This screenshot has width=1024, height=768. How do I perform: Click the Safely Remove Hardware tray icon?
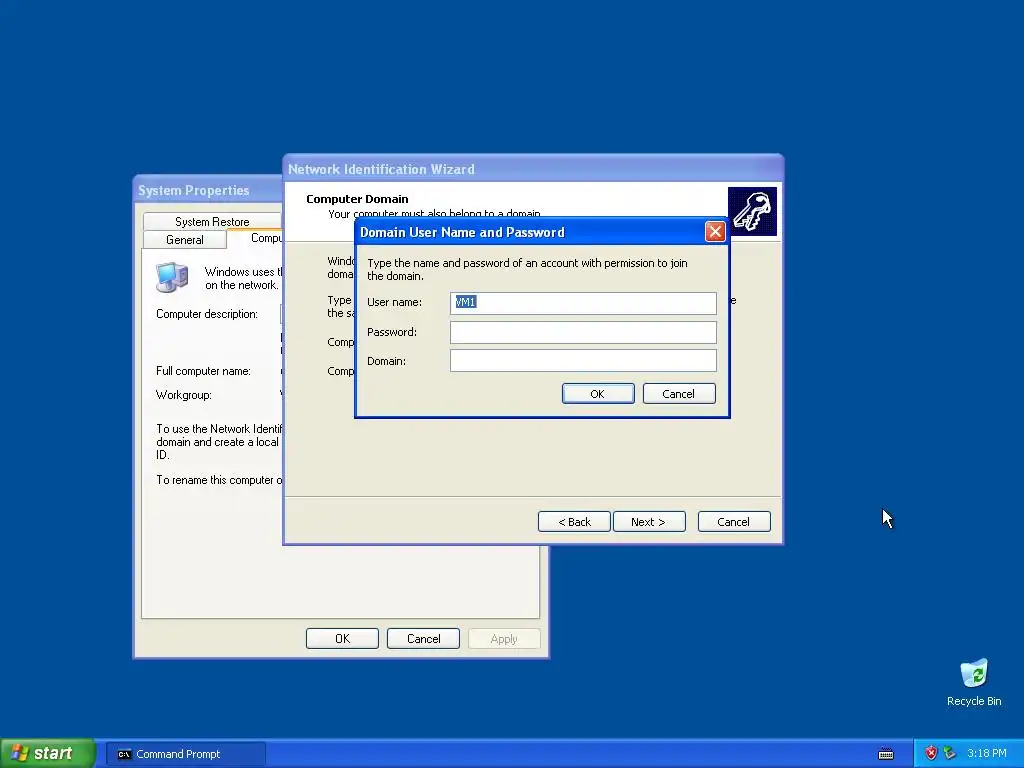pos(950,754)
